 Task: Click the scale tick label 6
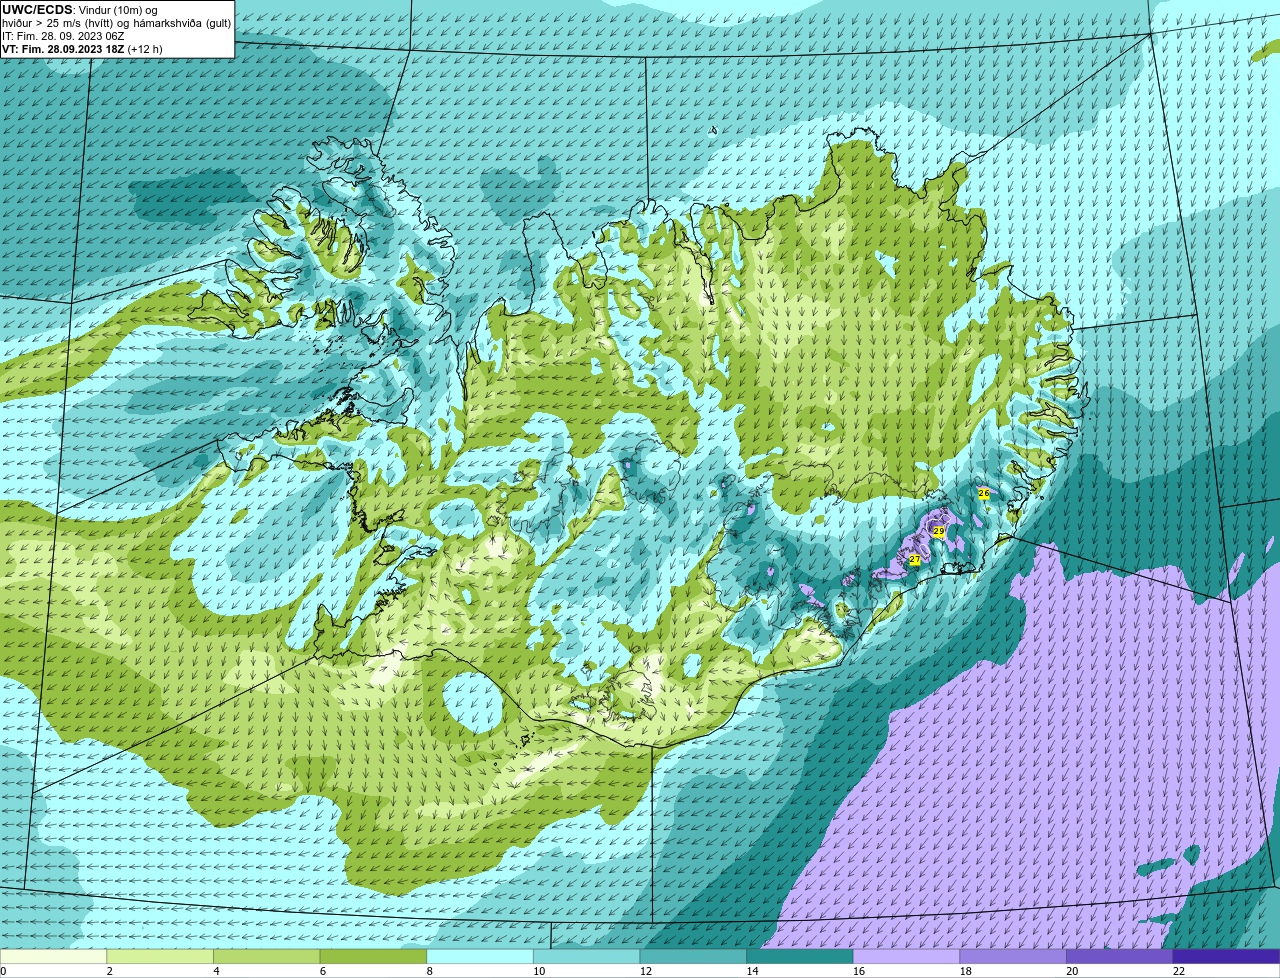[x=323, y=971]
